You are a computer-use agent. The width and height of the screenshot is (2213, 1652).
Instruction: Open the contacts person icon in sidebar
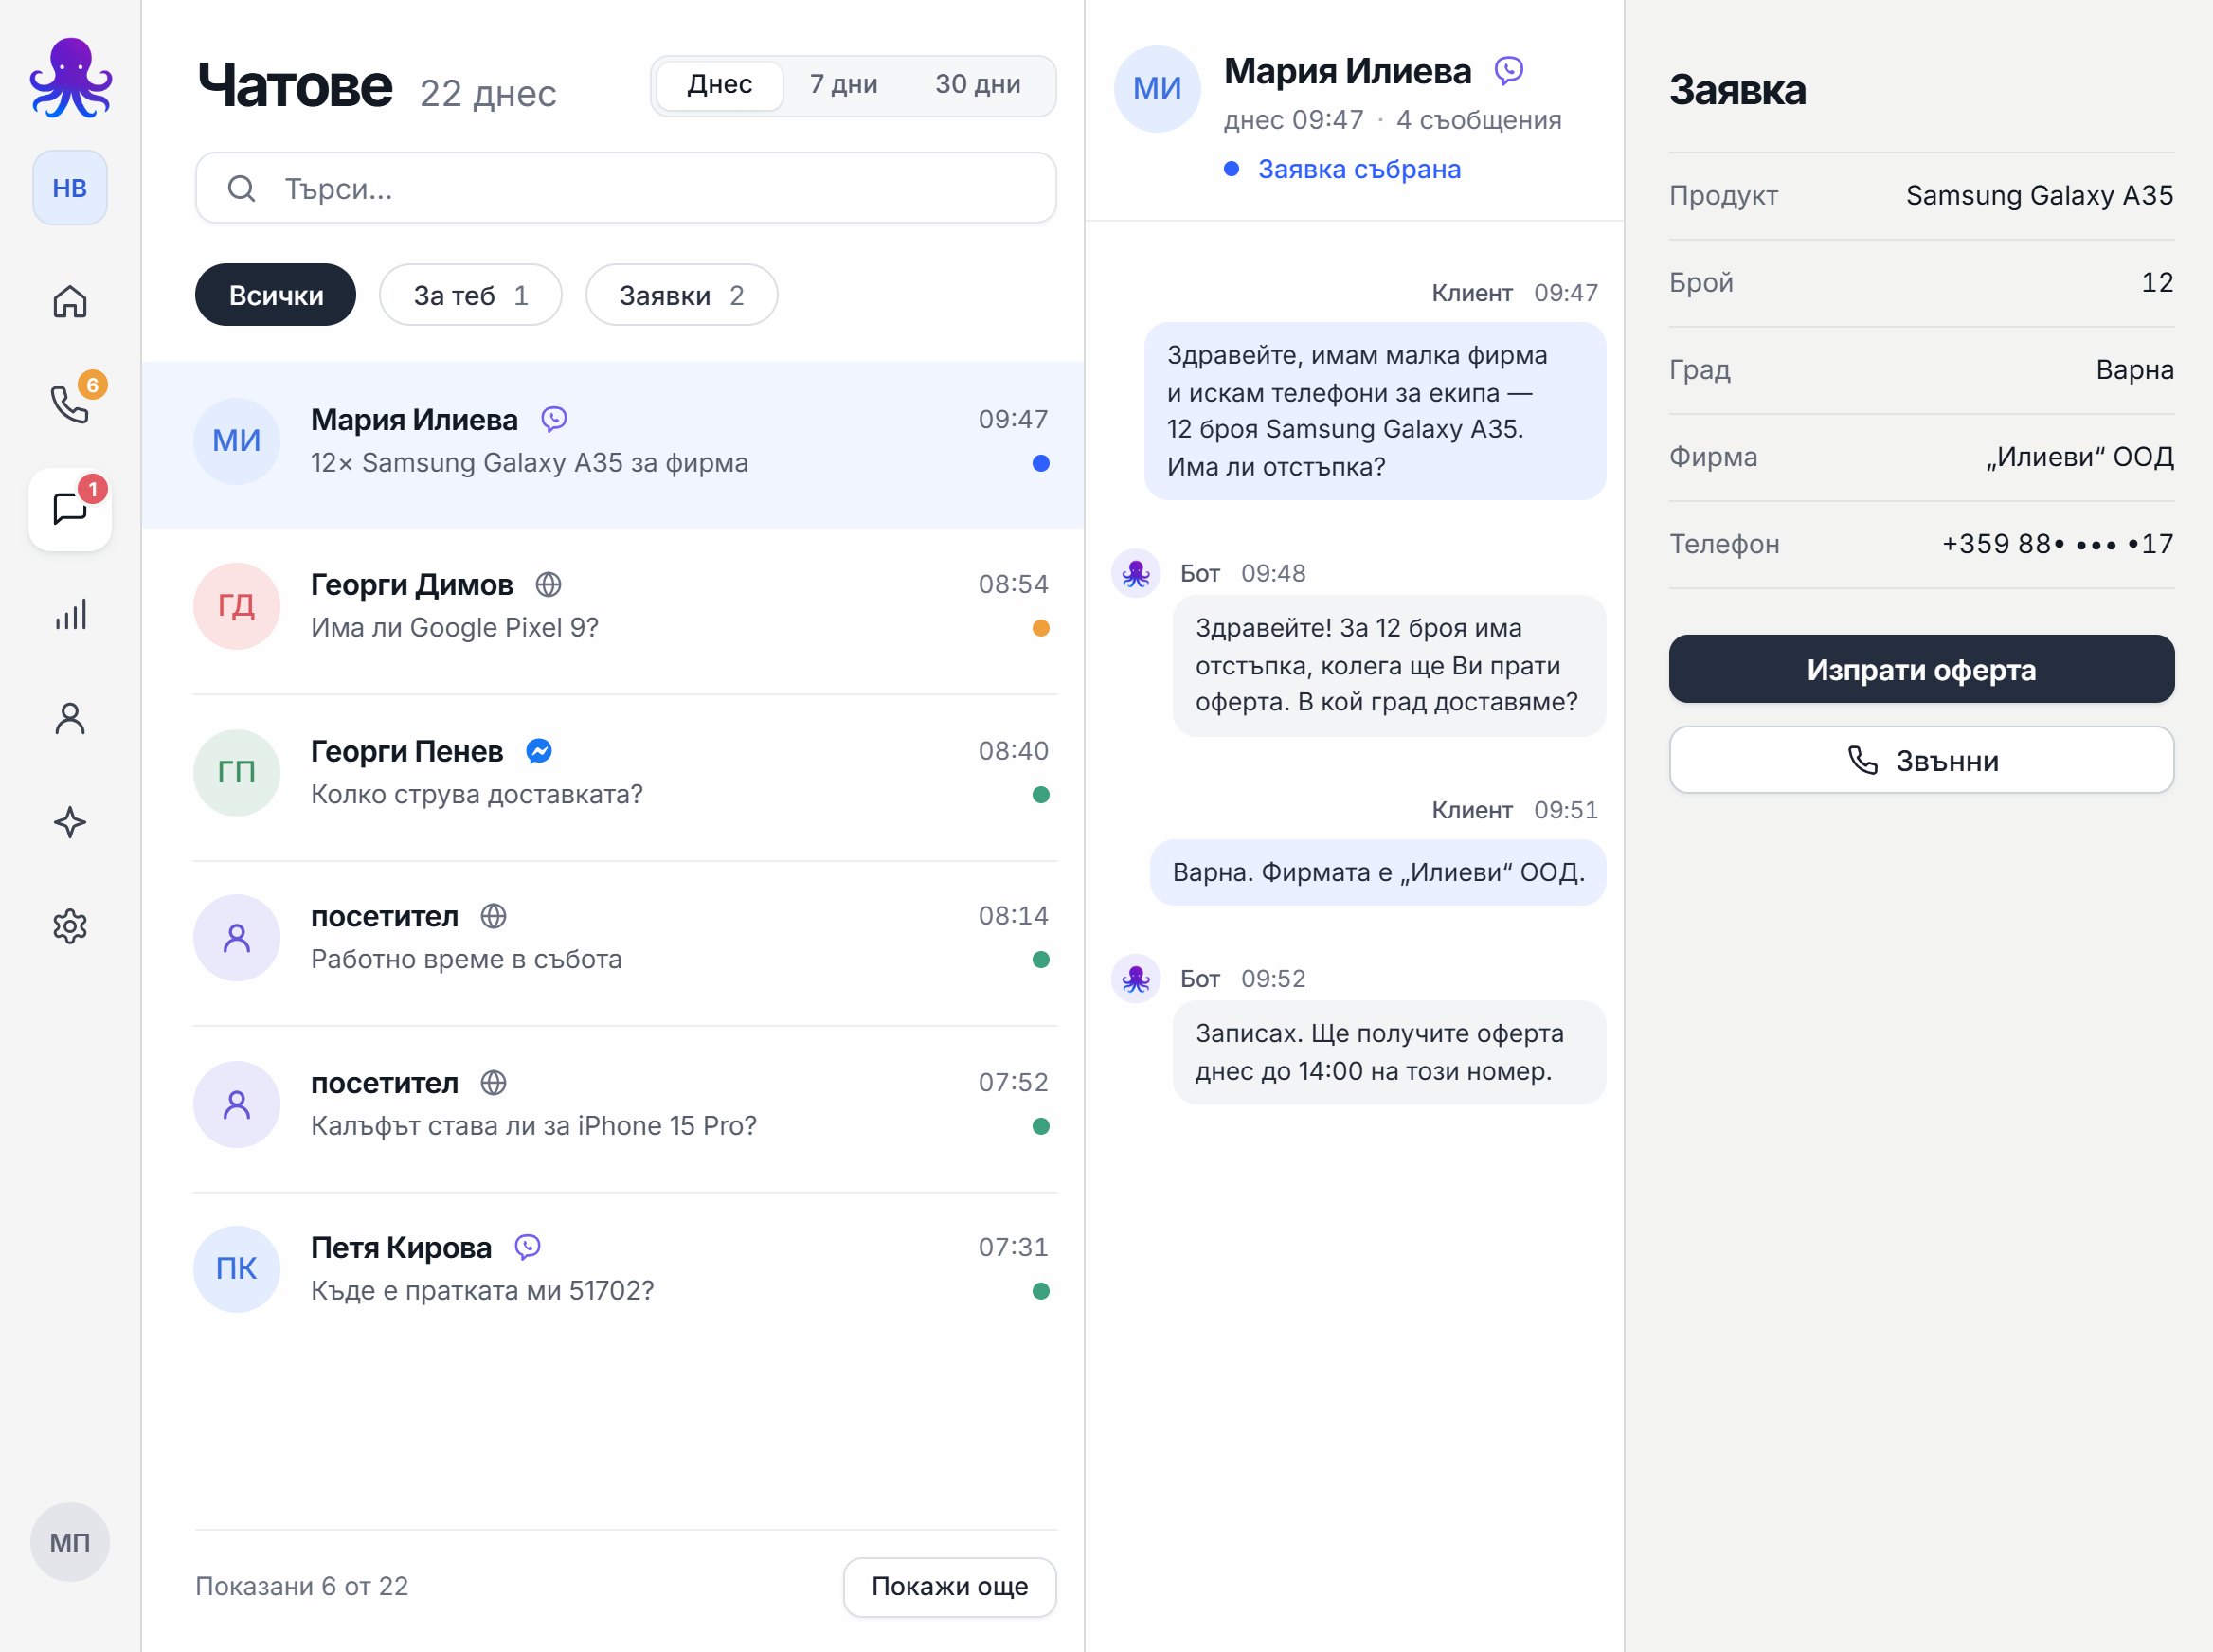tap(70, 718)
